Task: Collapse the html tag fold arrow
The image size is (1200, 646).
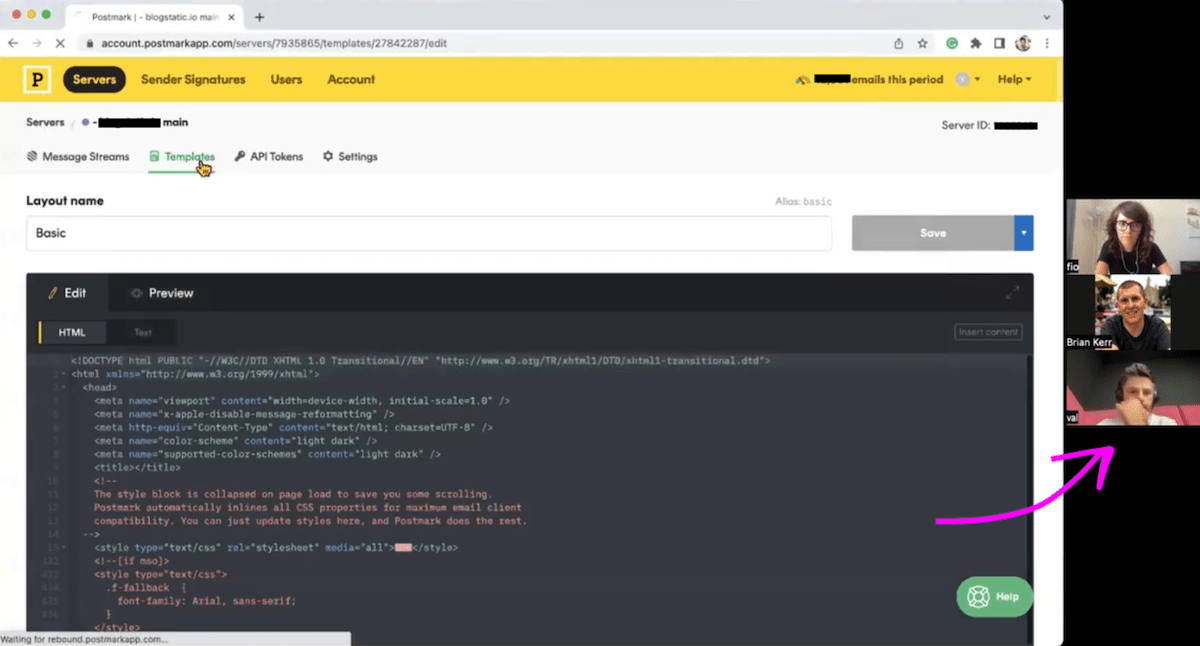Action: [x=63, y=374]
